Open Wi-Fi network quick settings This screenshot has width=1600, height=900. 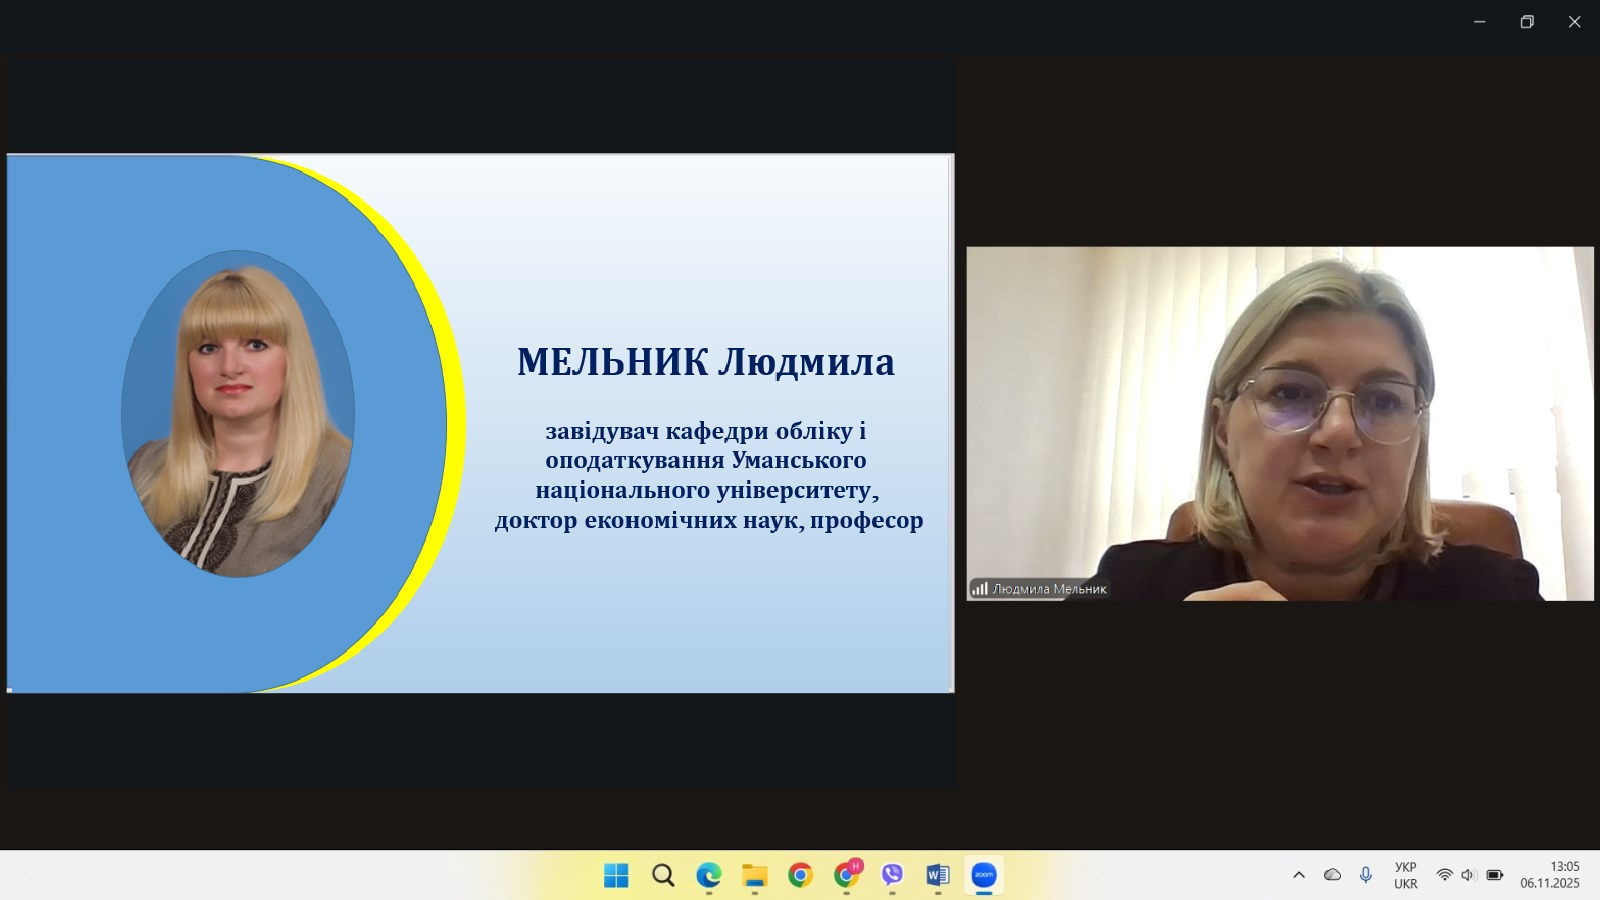click(x=1444, y=876)
